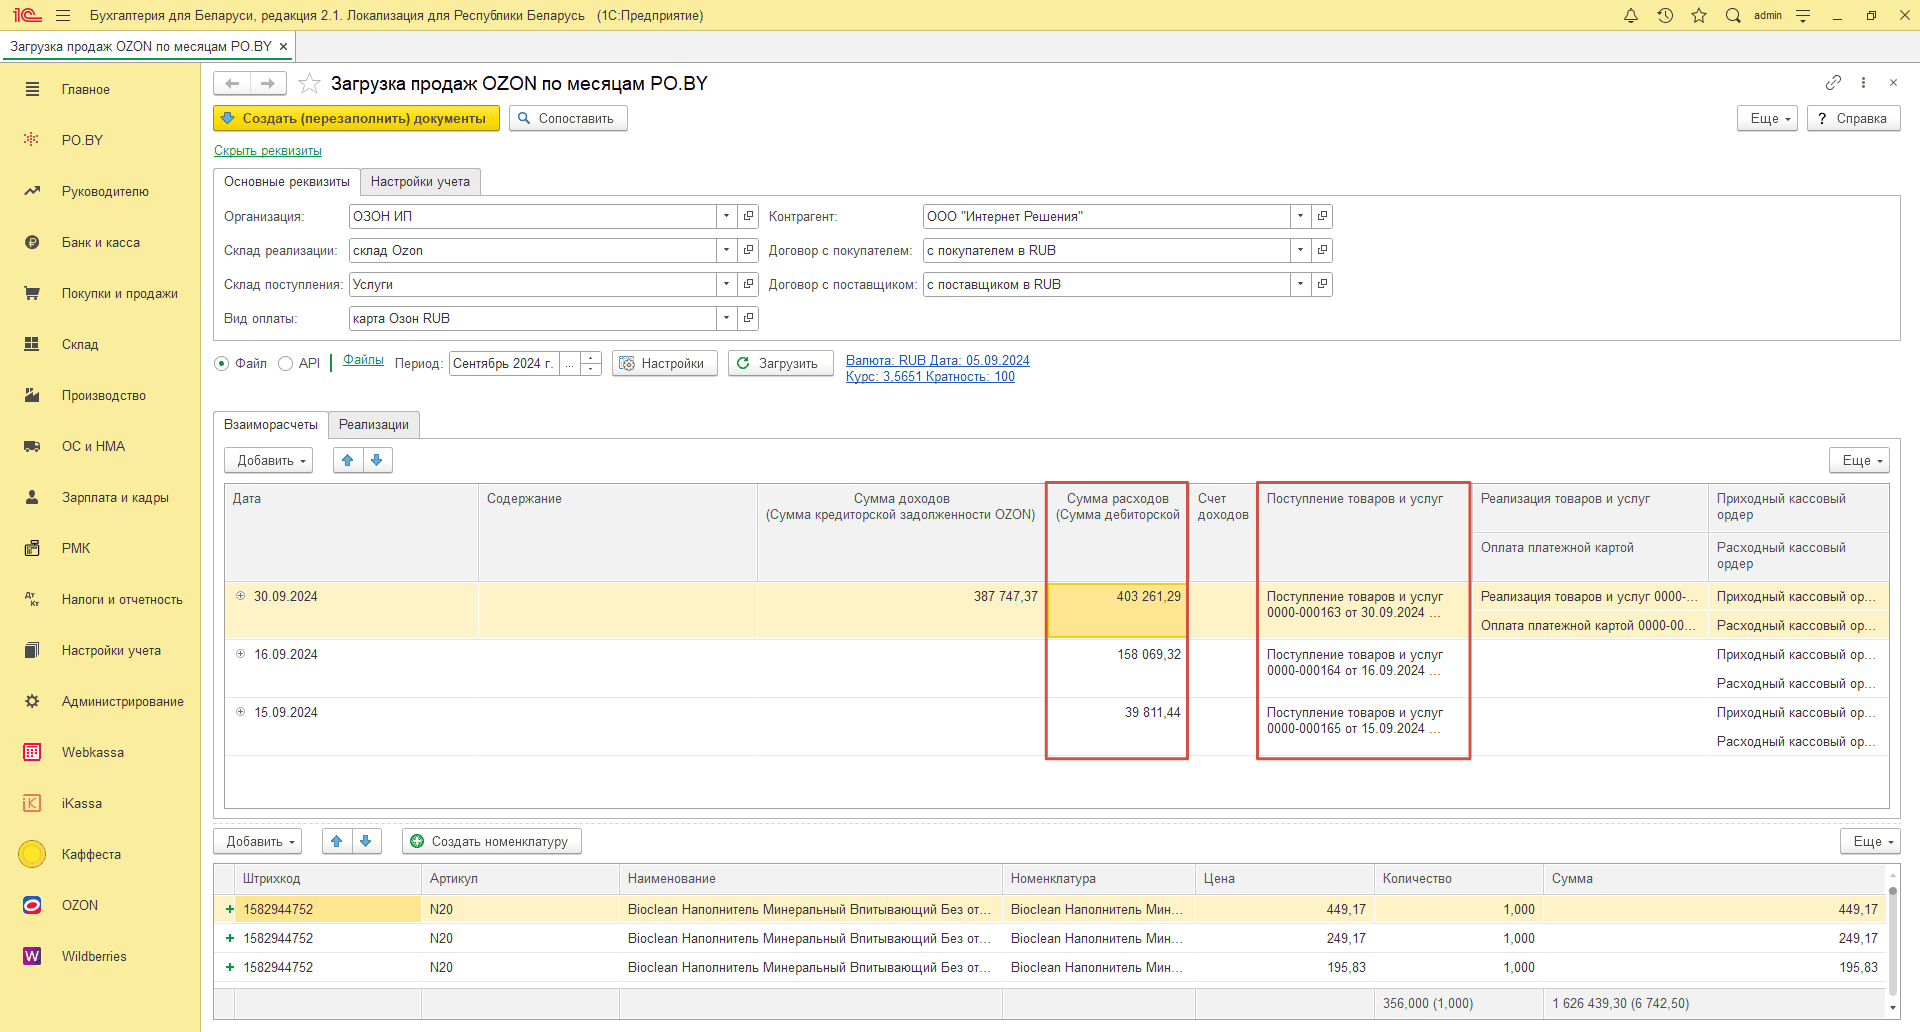Expand Вид оплаты dropdown list
This screenshot has width=1920, height=1032.
pyautogui.click(x=727, y=318)
